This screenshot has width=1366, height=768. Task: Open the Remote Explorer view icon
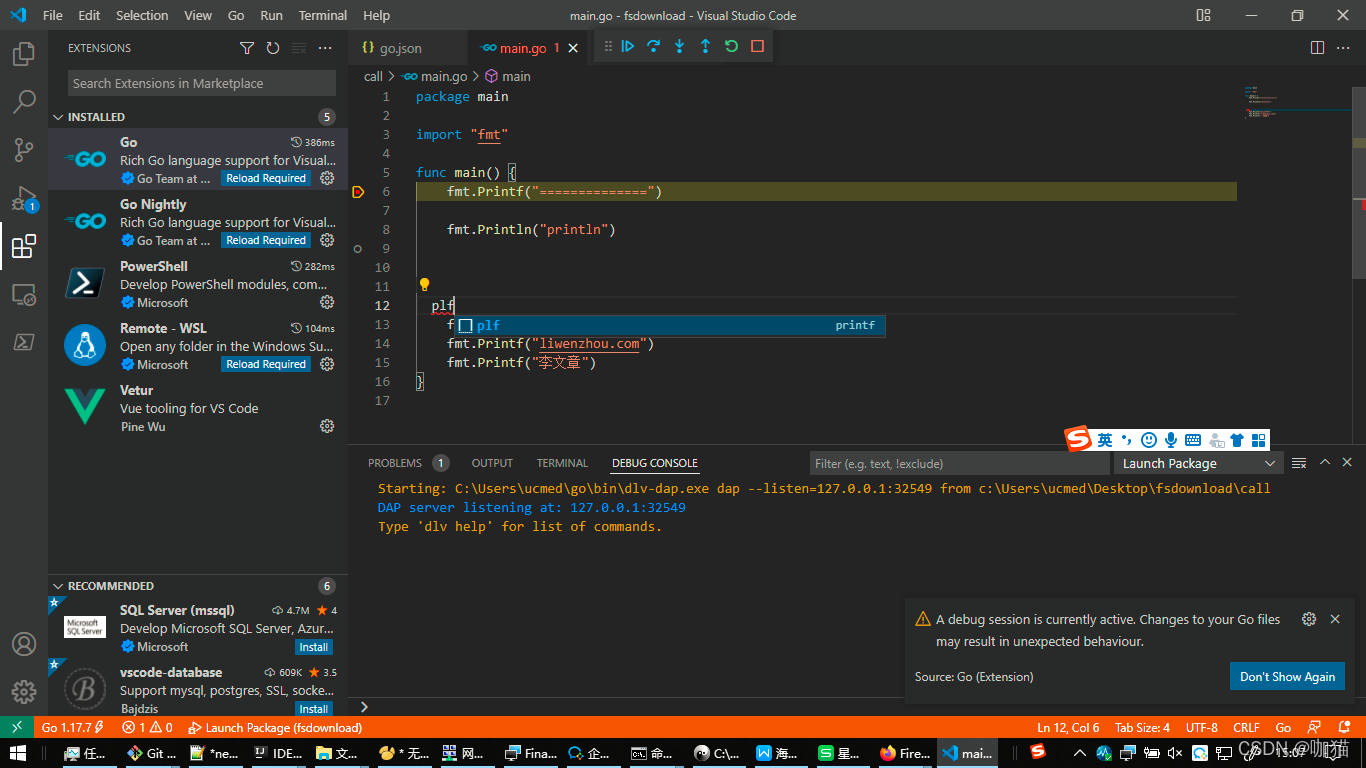tap(24, 294)
